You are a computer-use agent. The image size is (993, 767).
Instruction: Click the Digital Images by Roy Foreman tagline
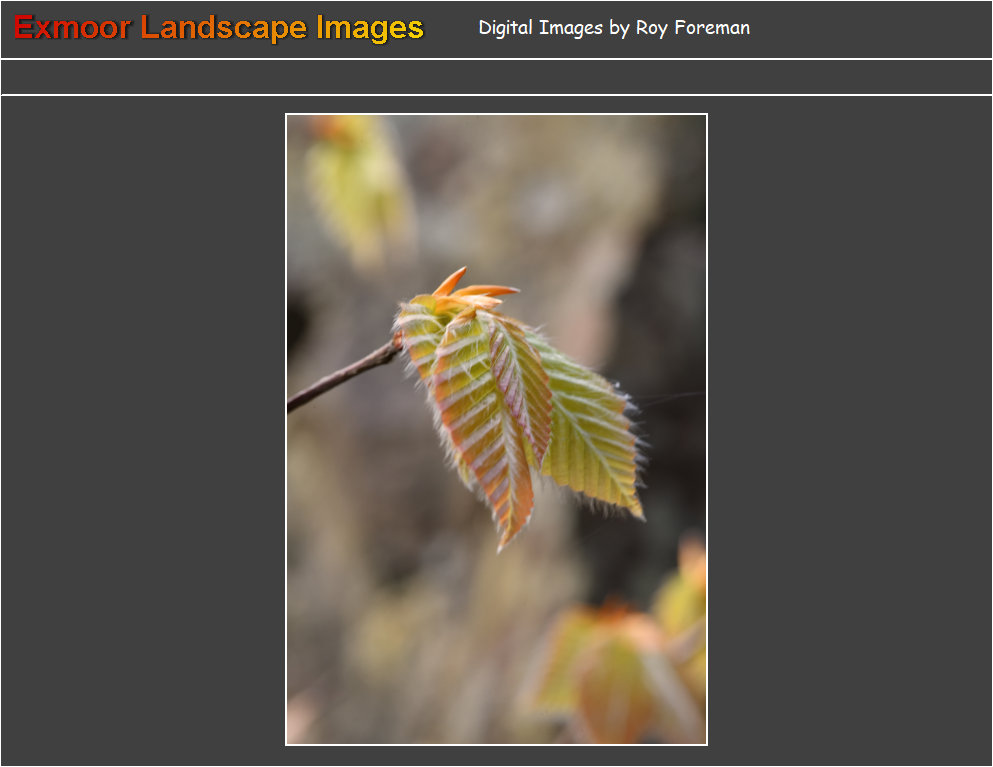pyautogui.click(x=613, y=28)
